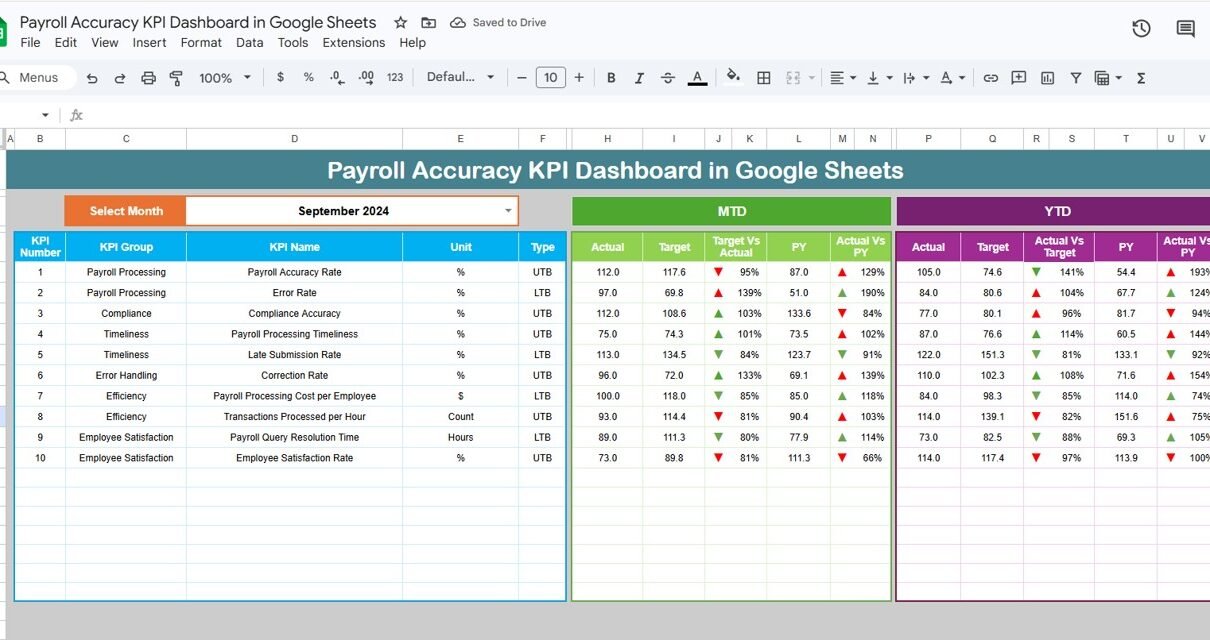Viewport: 1210px width, 640px height.
Task: Open the Format menu
Action: tap(201, 43)
